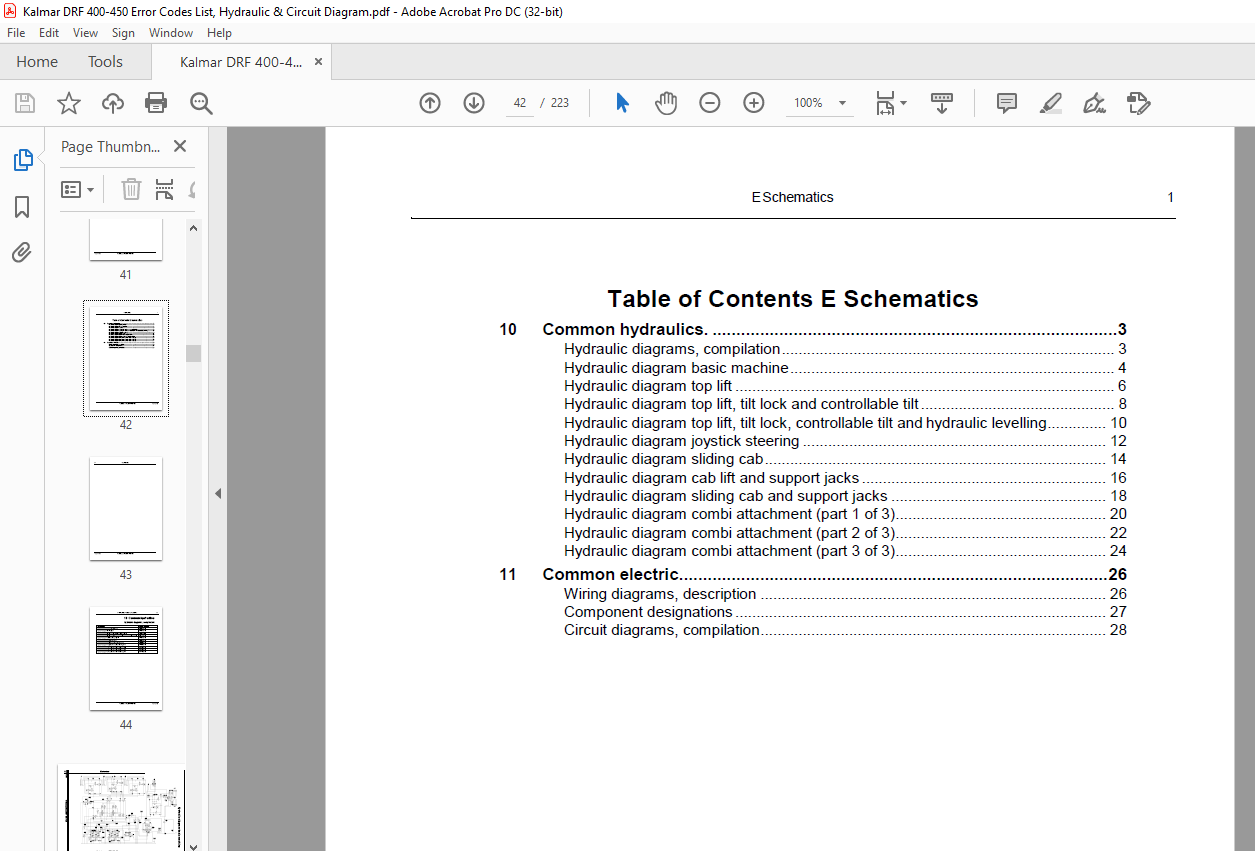Click the print pages thumbnail icon
Screen dimensions: 1255x851
[164, 189]
